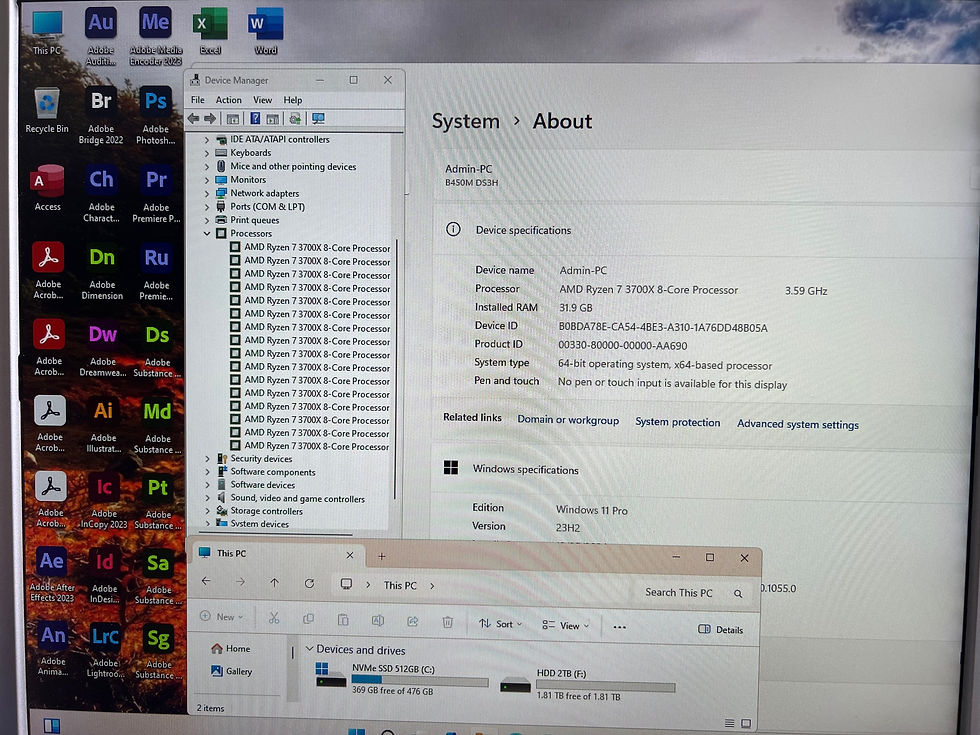Click scan for hardware changes monitor icon
Screen dimensions: 980x735
[x=318, y=118]
